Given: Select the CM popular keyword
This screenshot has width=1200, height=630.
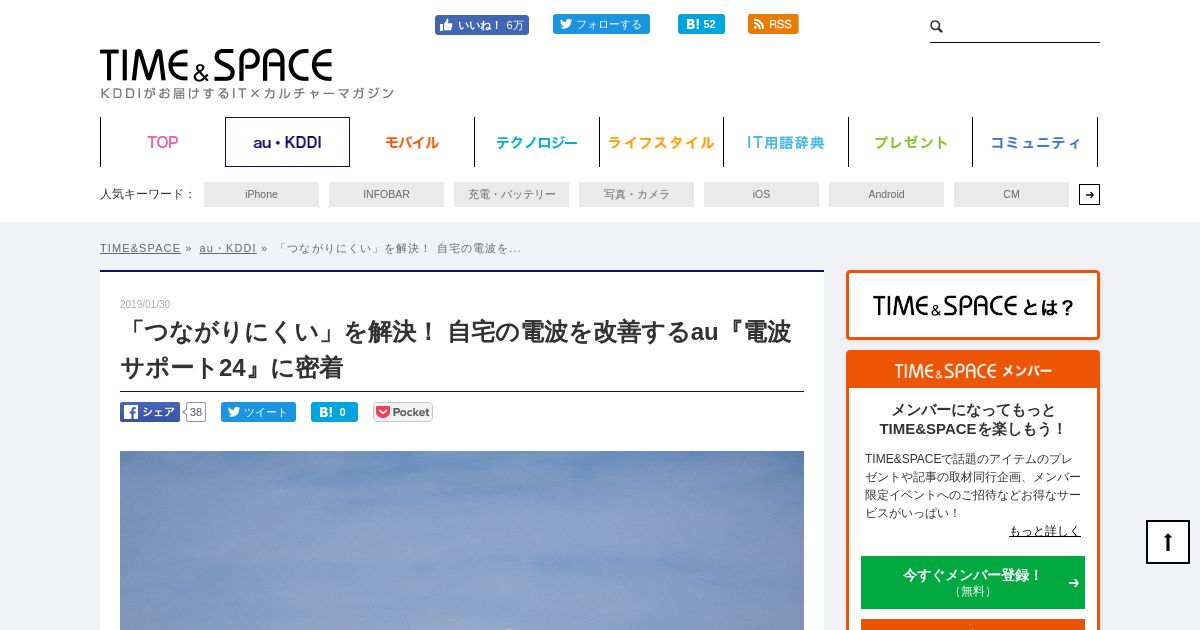Looking at the screenshot, I should 1011,194.
